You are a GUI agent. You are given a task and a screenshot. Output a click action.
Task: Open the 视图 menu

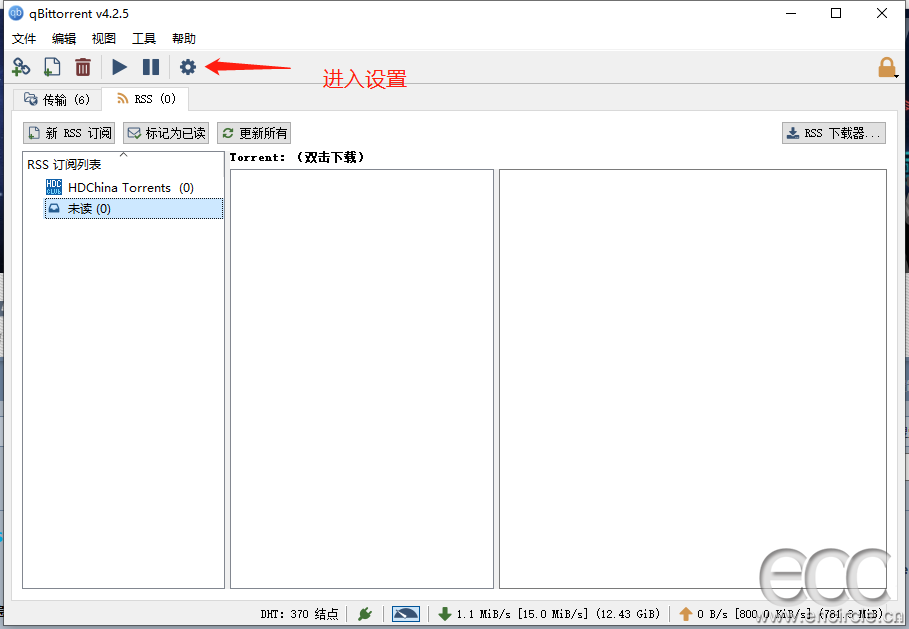[x=104, y=39]
